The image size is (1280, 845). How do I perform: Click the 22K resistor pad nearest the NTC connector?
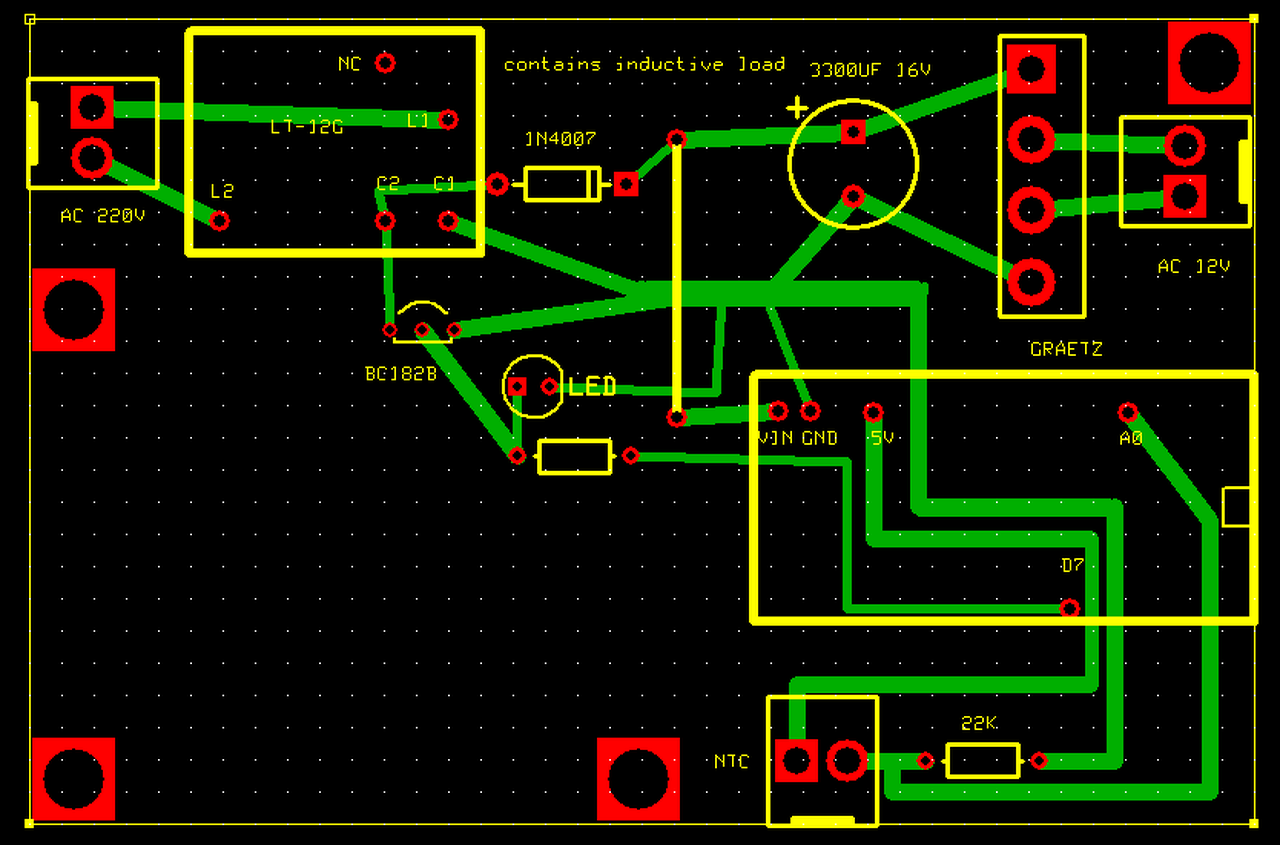pyautogui.click(x=925, y=761)
